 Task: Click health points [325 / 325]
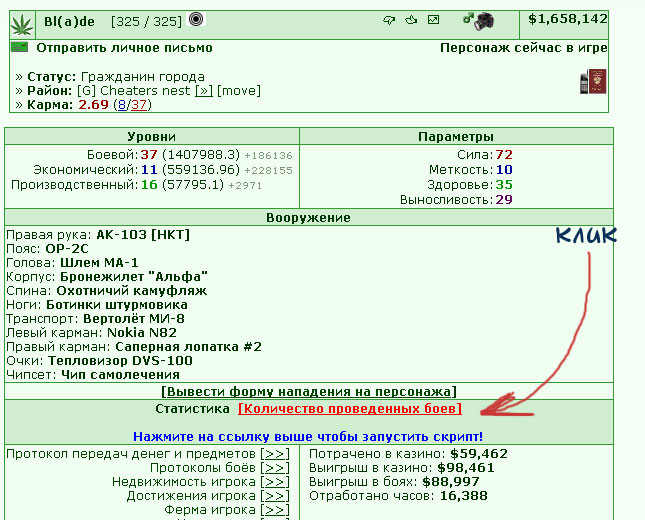coord(146,21)
